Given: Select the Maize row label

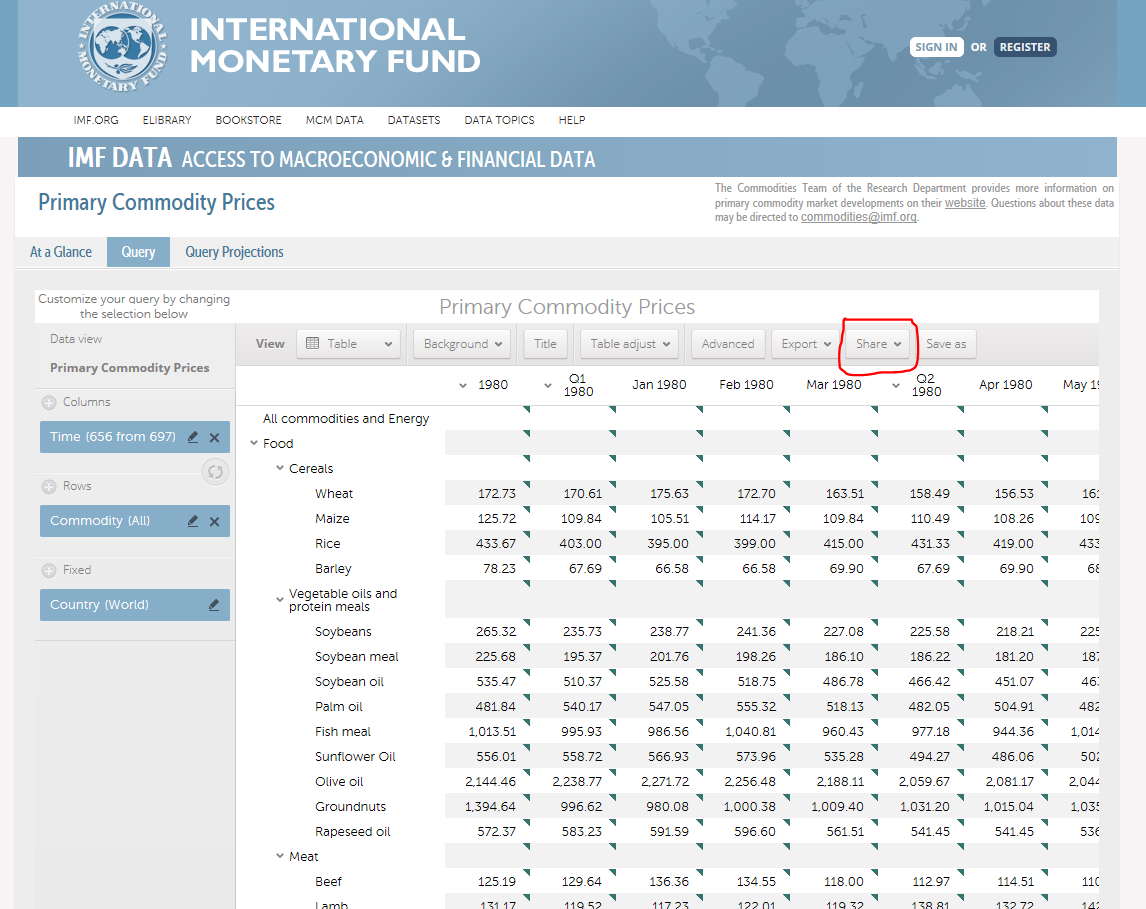Looking at the screenshot, I should click(x=333, y=519).
